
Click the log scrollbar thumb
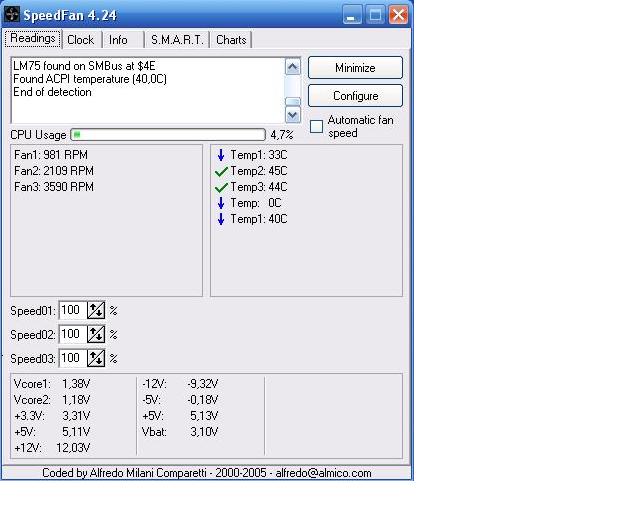point(292,102)
